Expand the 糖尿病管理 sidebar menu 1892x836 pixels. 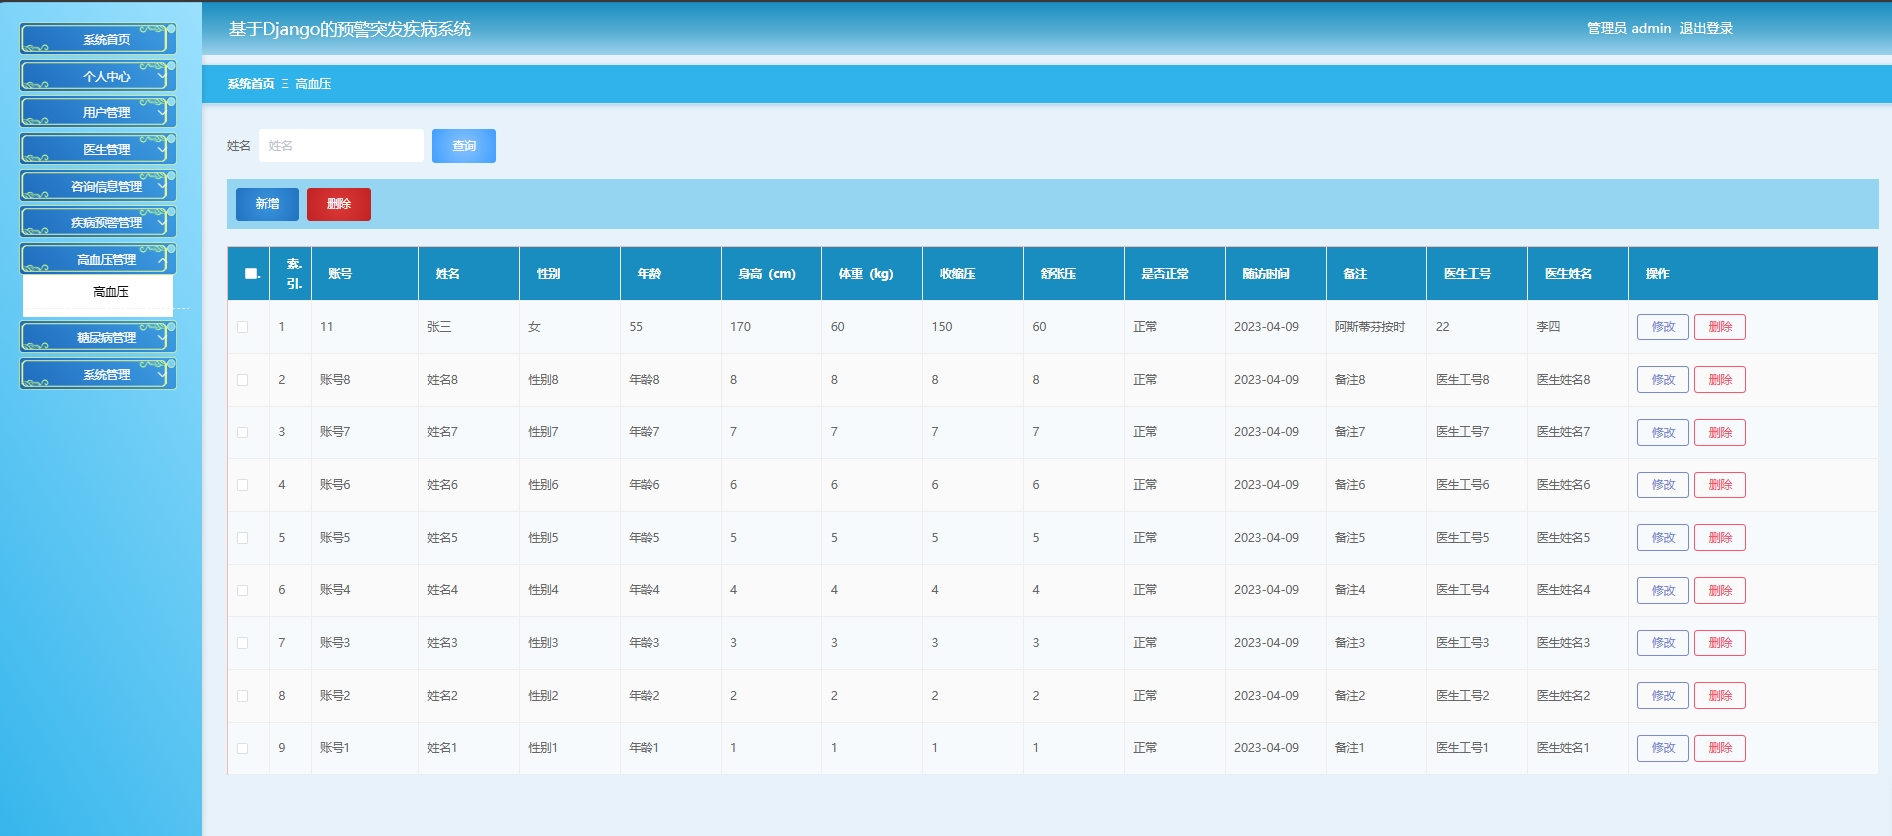coord(98,337)
